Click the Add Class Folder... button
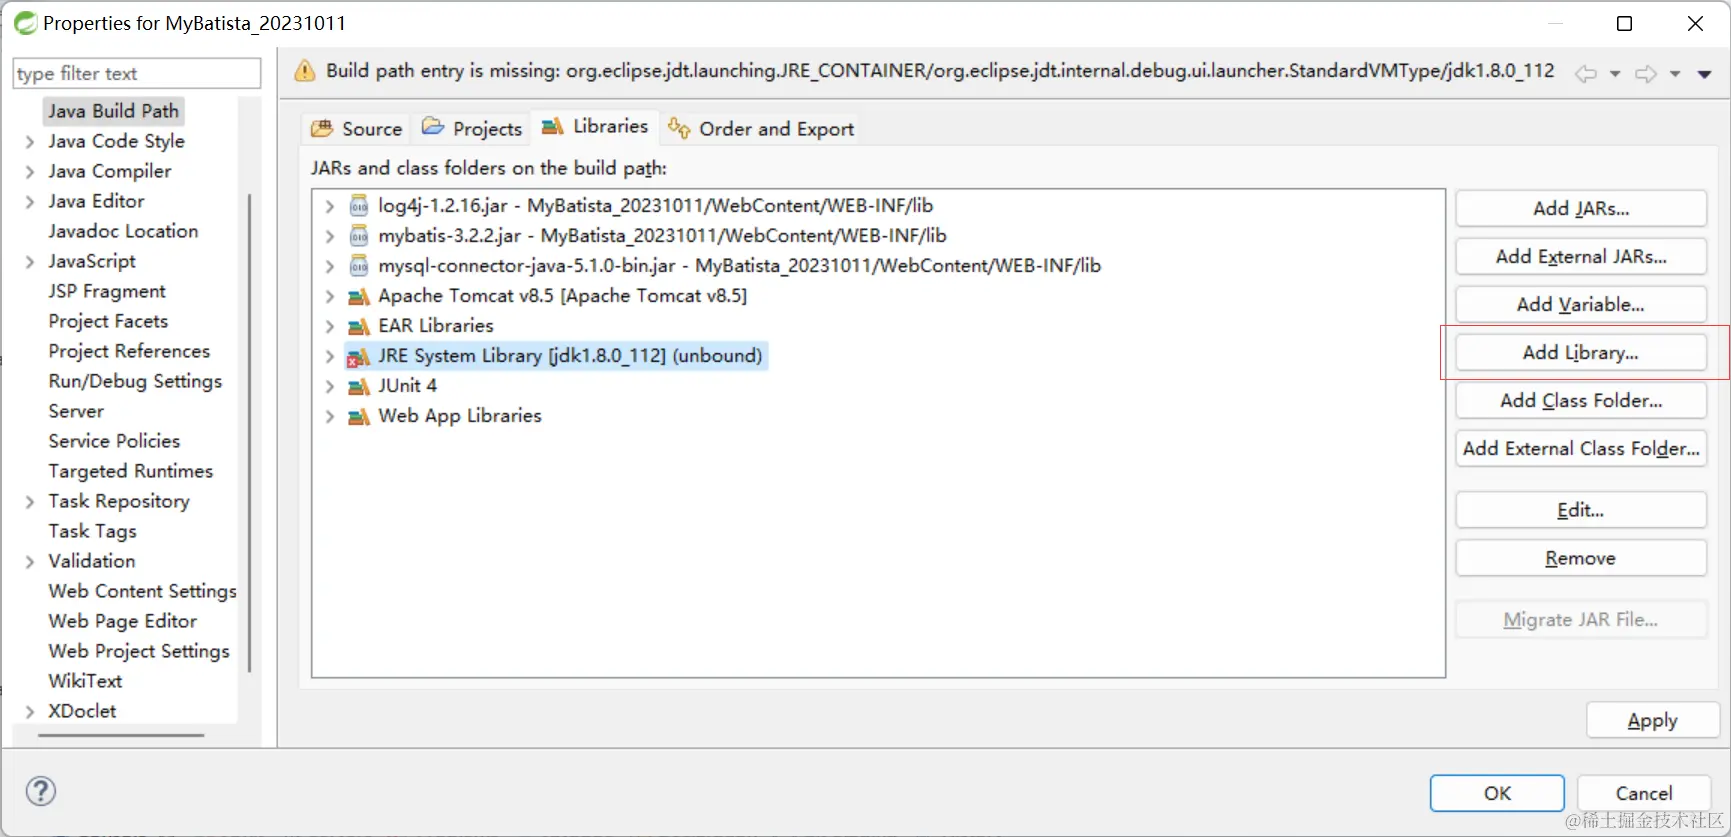This screenshot has width=1731, height=837. pos(1581,400)
